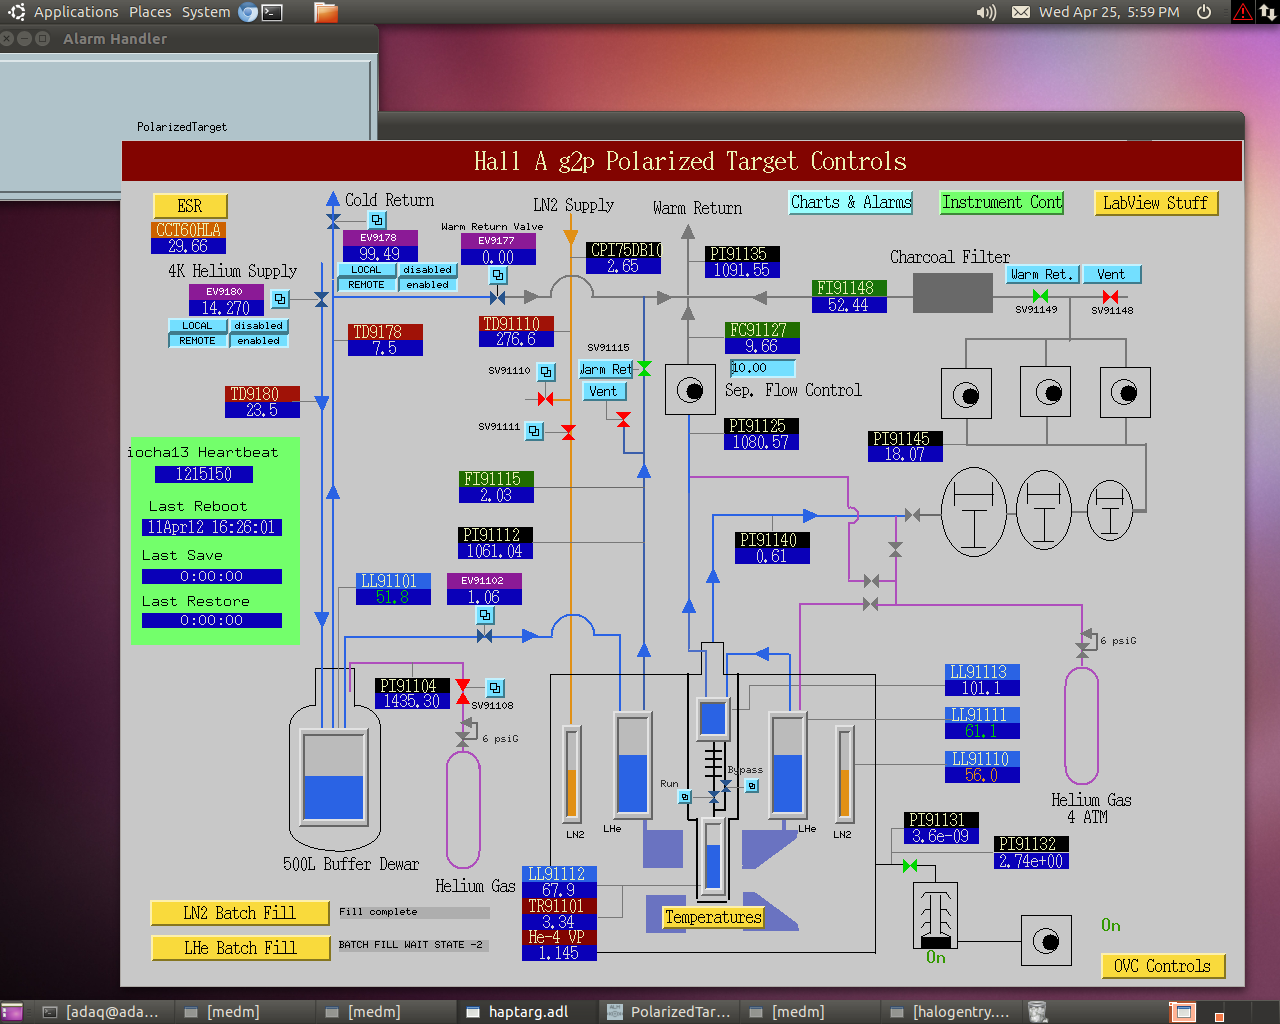Open related display icon below EV9177
1280x1024 pixels.
[498, 275]
